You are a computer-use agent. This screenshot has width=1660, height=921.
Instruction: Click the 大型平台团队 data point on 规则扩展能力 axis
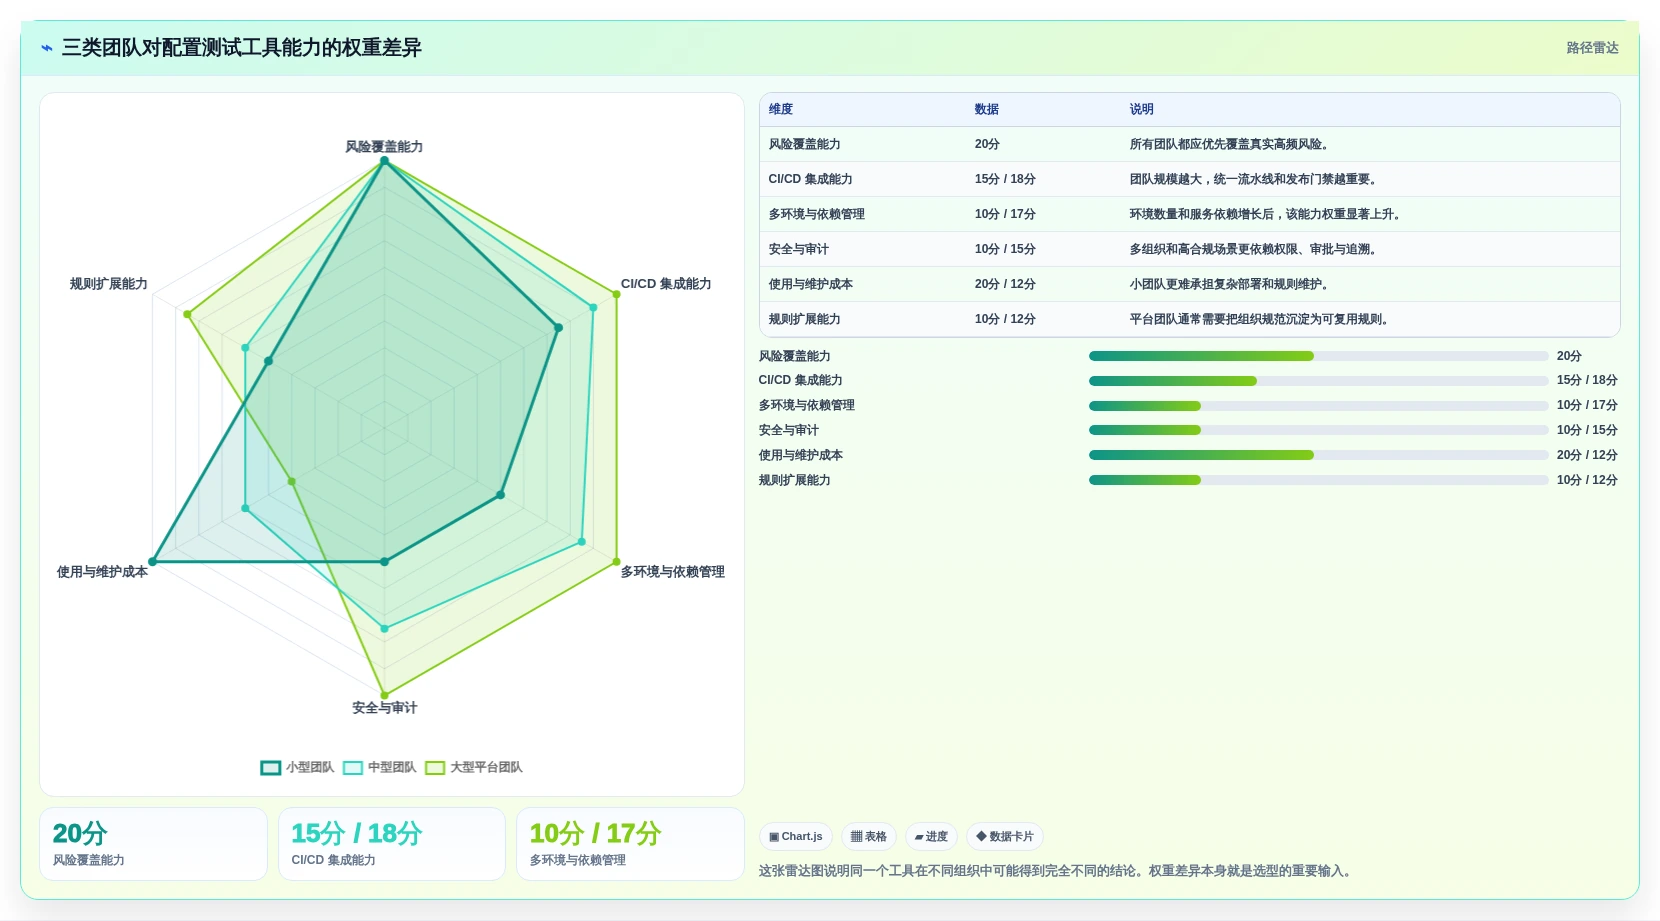[187, 315]
